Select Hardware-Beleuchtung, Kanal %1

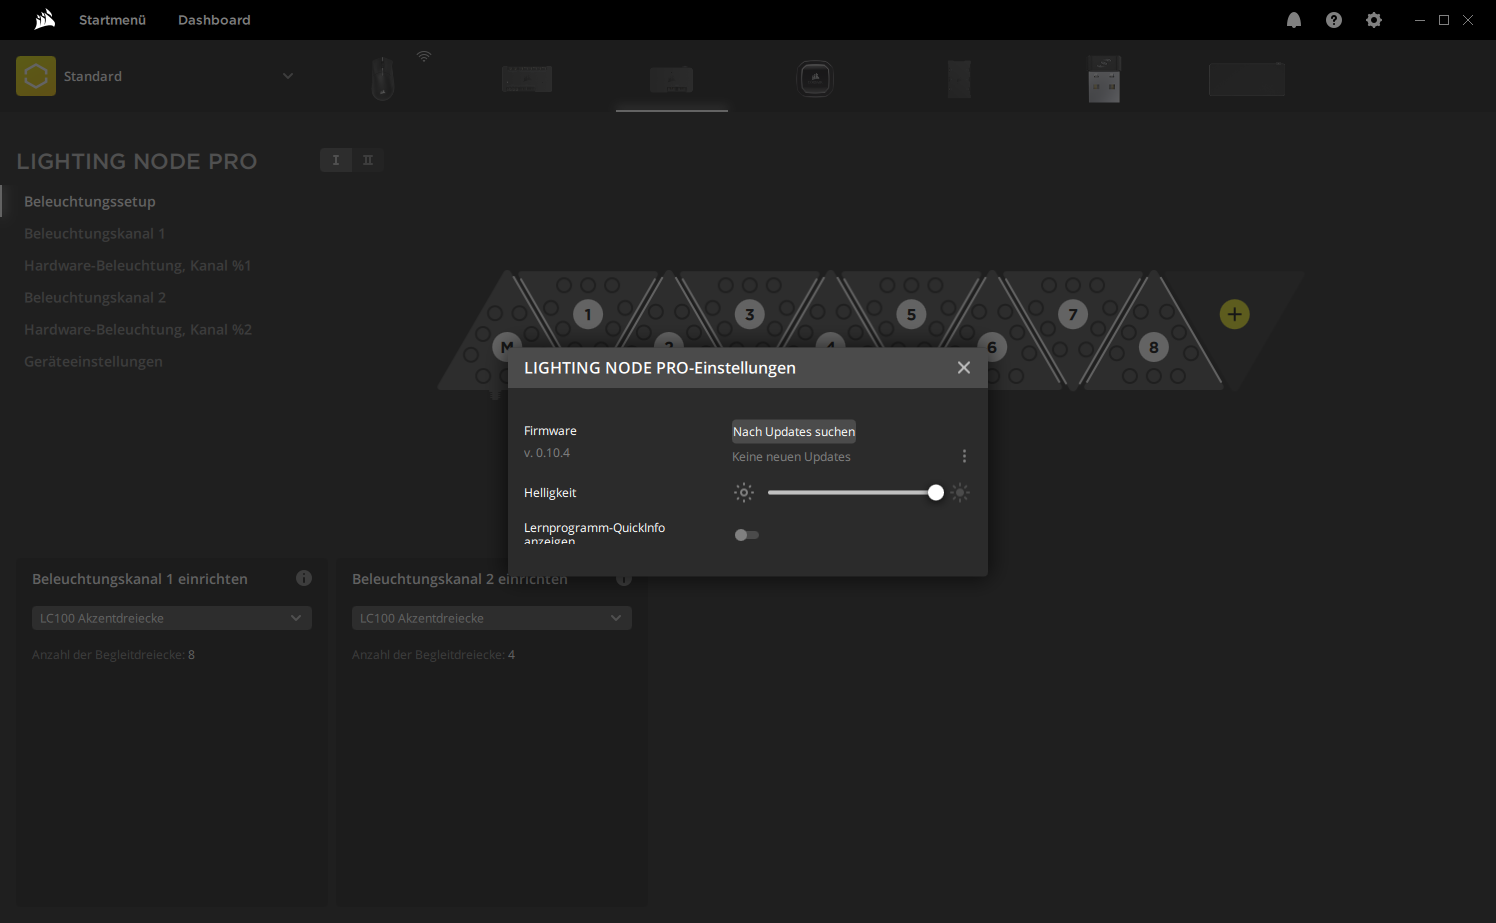(138, 265)
